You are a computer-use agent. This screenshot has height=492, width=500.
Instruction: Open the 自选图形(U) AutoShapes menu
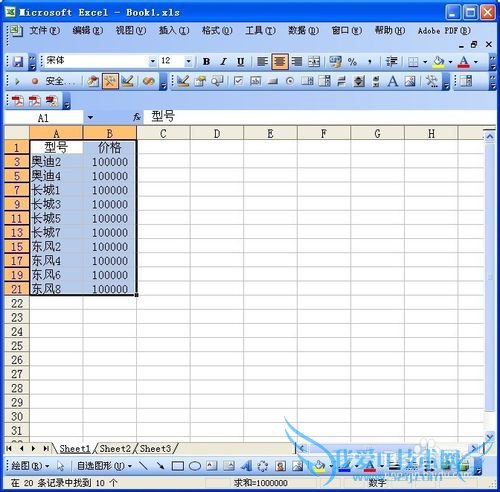coord(104,466)
